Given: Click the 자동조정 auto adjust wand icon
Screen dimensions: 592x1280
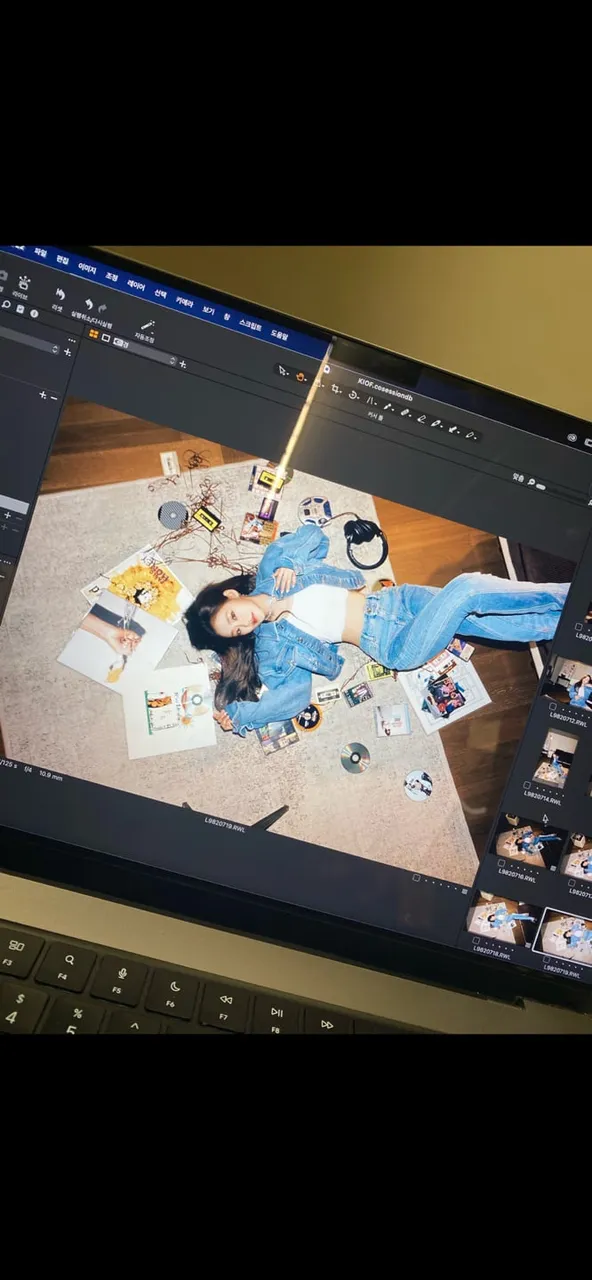Looking at the screenshot, I should [x=147, y=326].
